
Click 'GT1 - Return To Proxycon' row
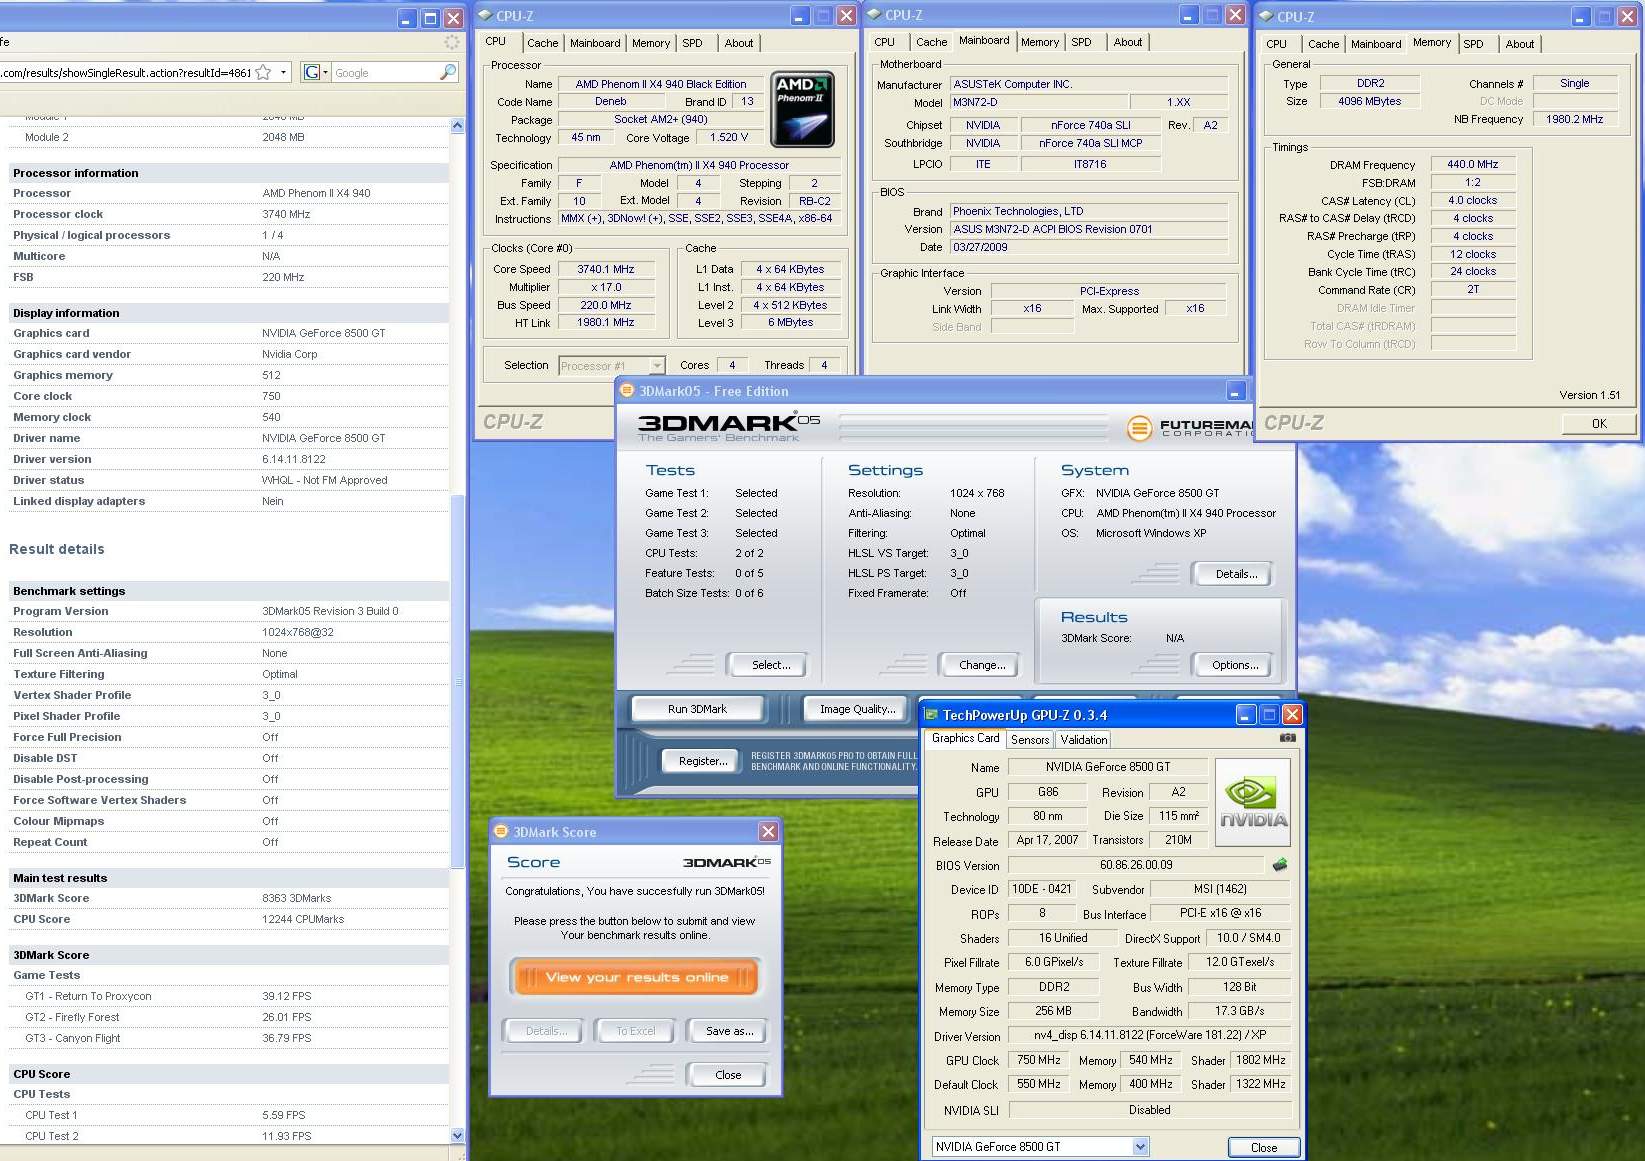[228, 996]
